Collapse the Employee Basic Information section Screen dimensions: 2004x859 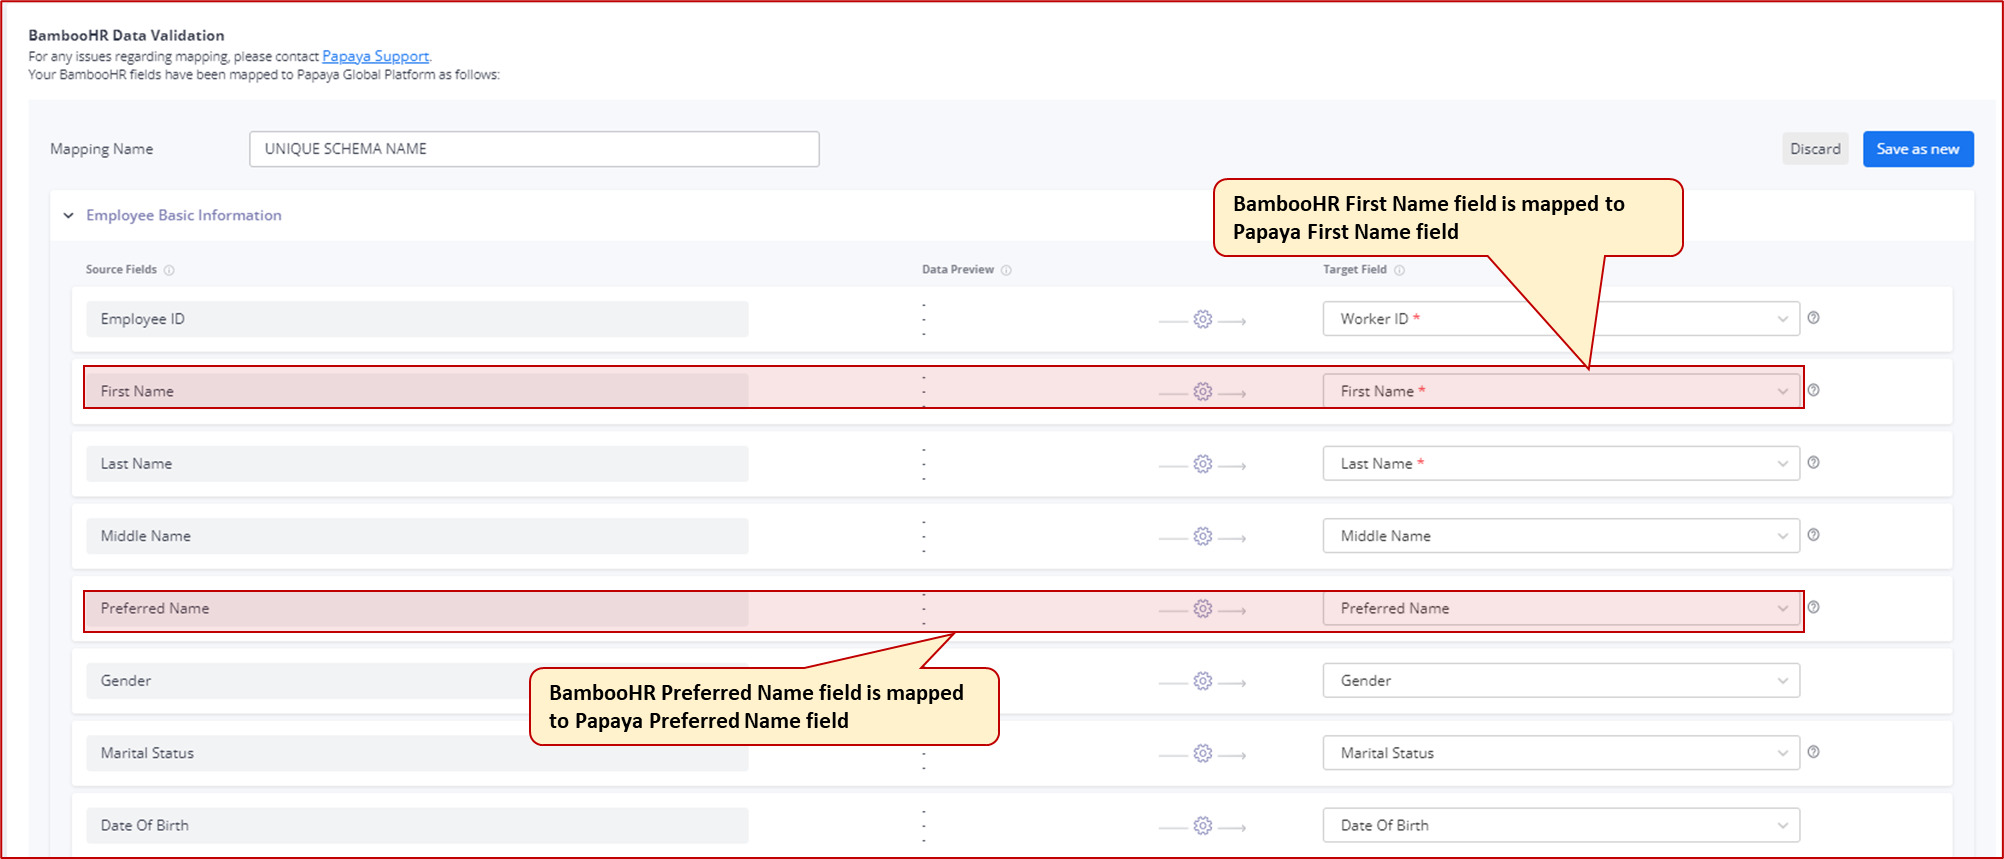pos(69,215)
